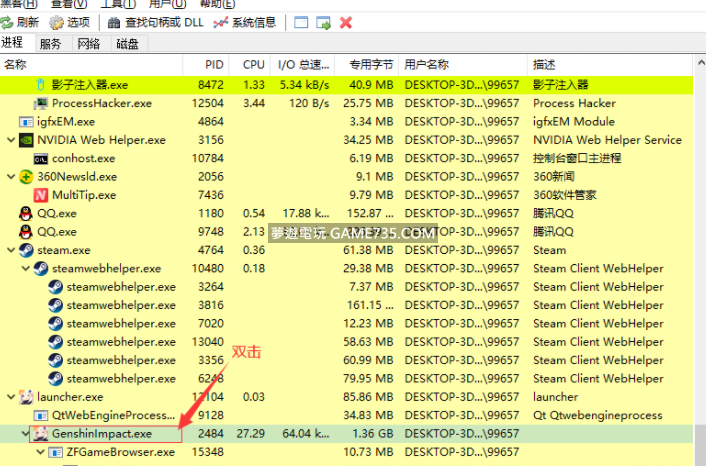
Task: Click the find window and thread icon
Action: (323, 22)
